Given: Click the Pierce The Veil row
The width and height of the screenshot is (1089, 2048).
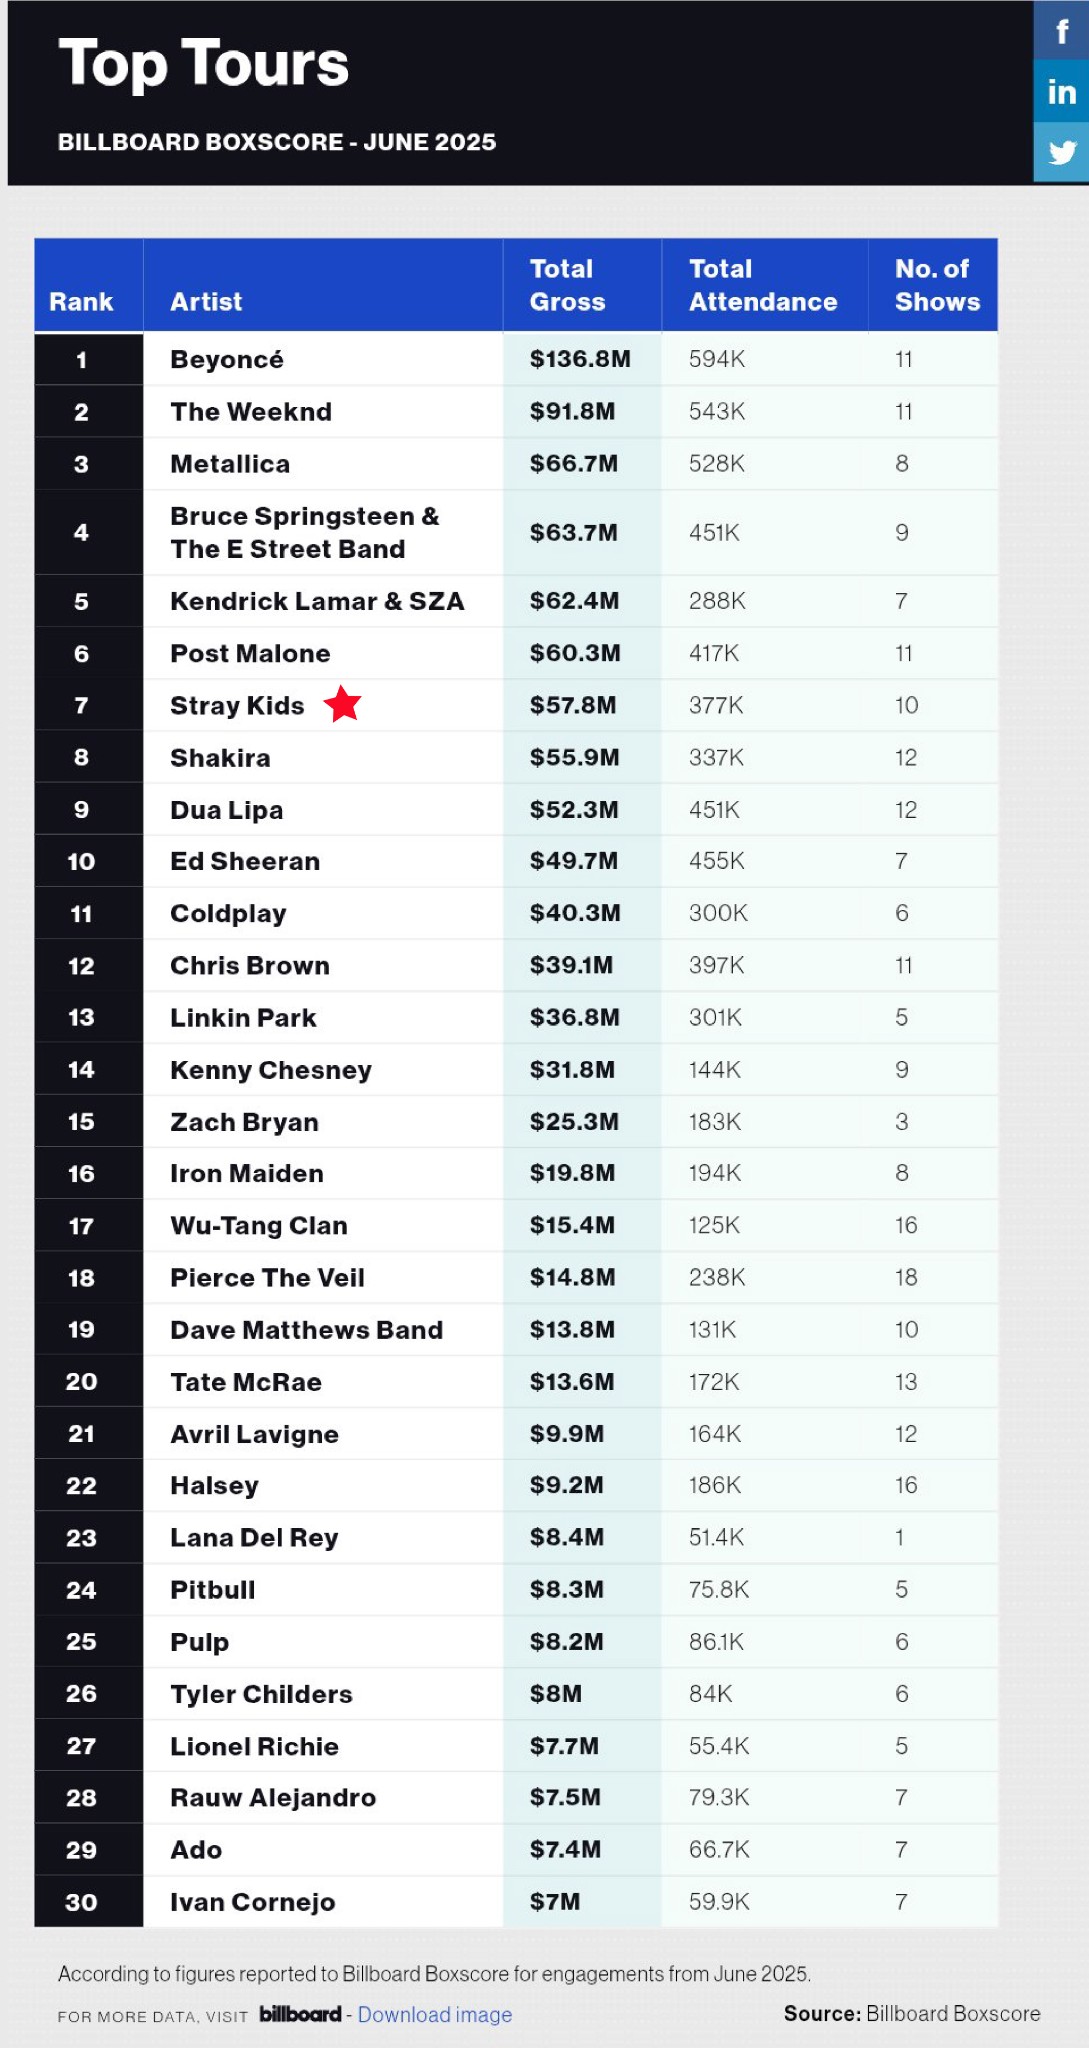Looking at the screenshot, I should (516, 1277).
